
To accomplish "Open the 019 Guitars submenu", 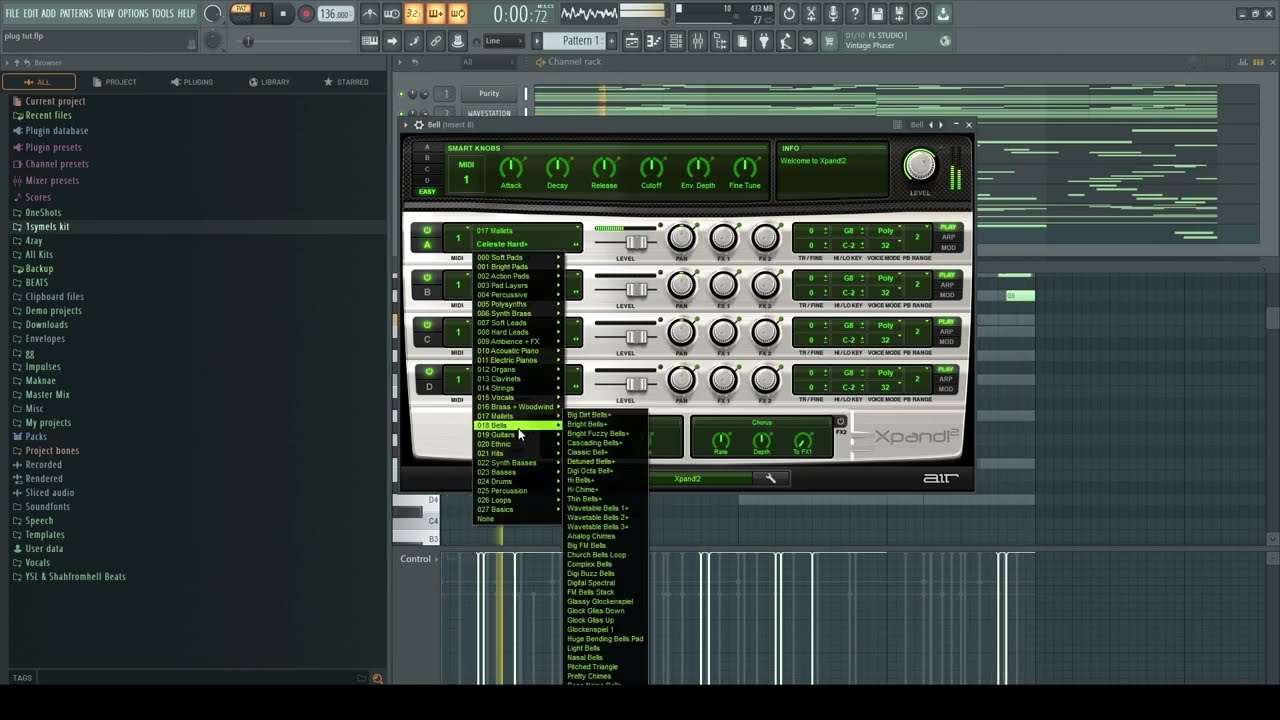I will tap(519, 434).
